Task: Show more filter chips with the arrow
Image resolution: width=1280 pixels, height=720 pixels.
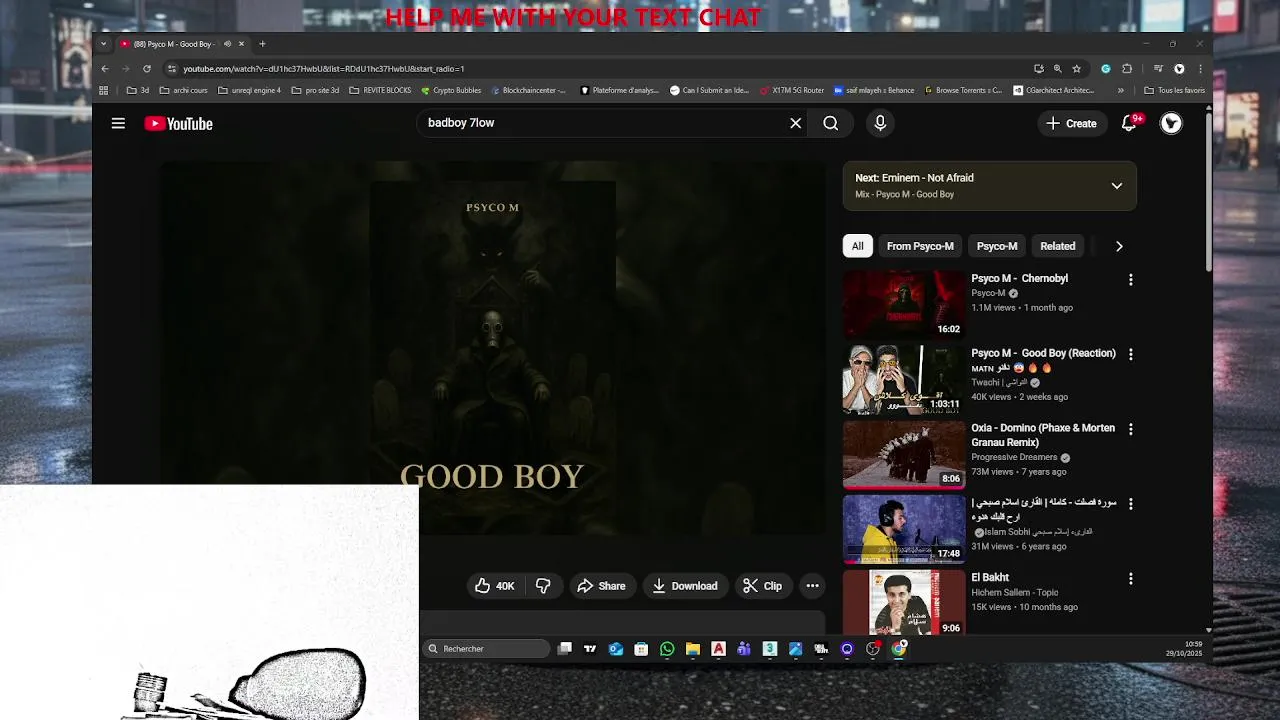Action: [1119, 246]
